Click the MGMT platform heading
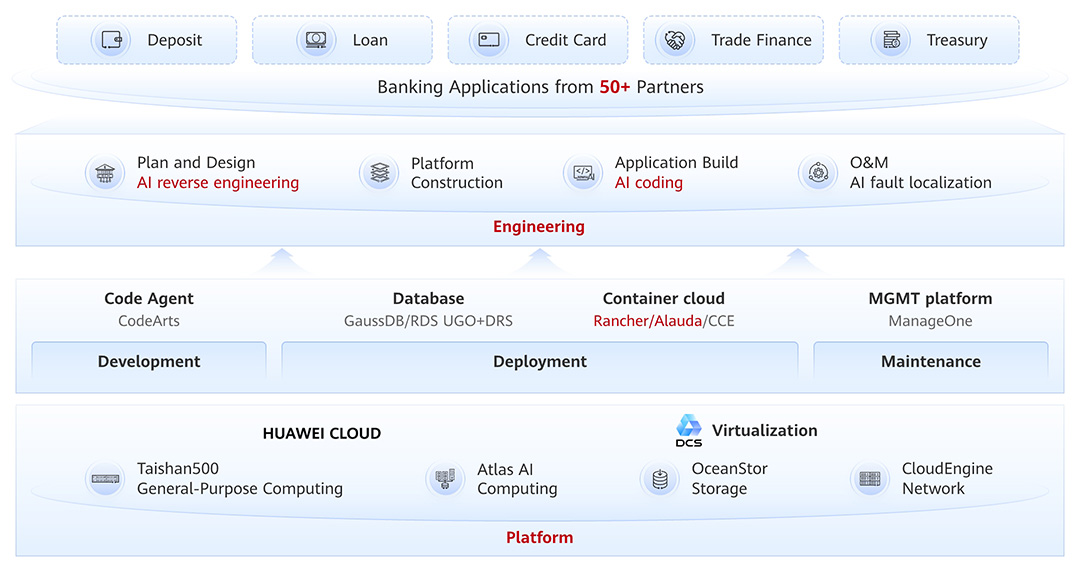This screenshot has height=572, width=1080. pos(931,298)
